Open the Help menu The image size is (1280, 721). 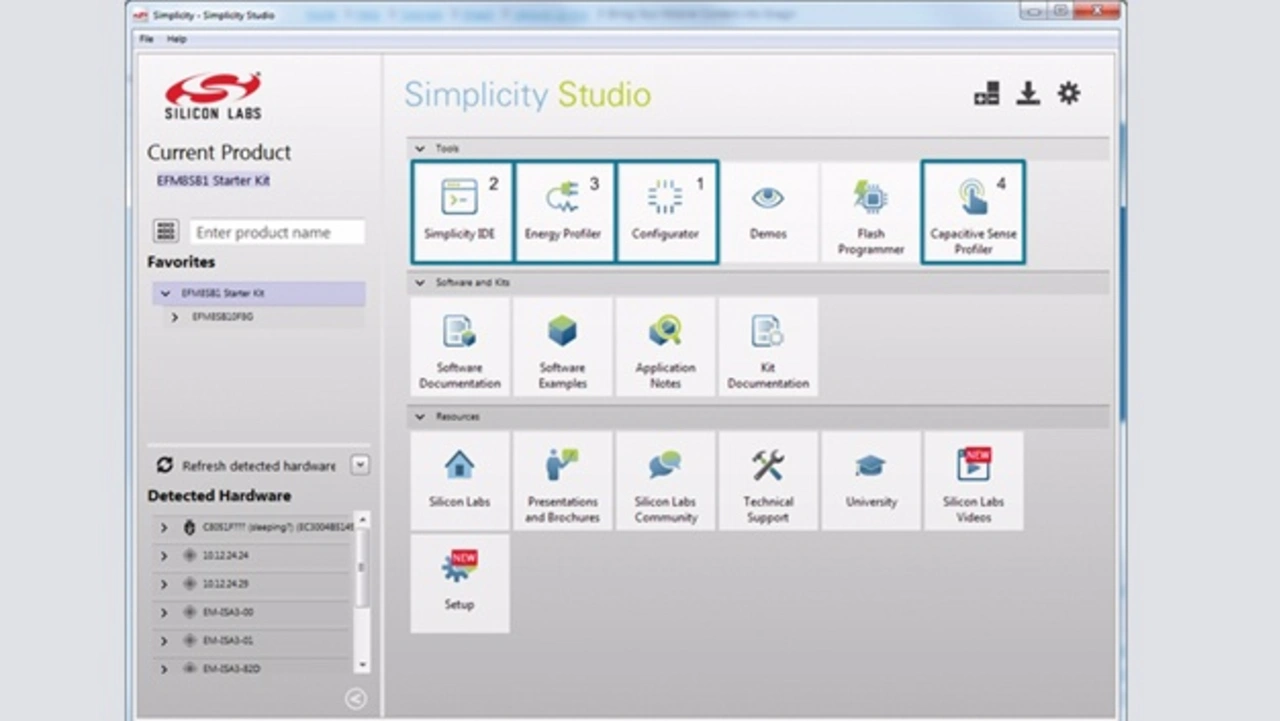(x=177, y=39)
